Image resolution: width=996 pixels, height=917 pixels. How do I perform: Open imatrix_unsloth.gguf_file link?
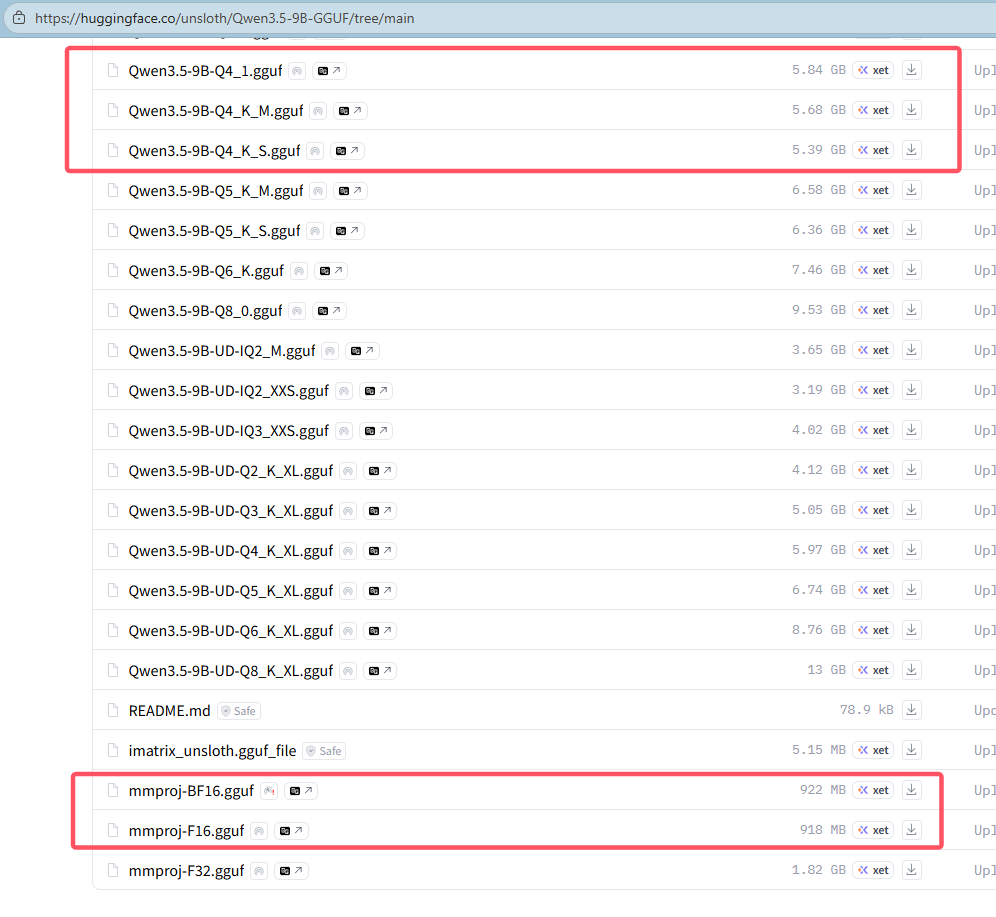coord(212,751)
